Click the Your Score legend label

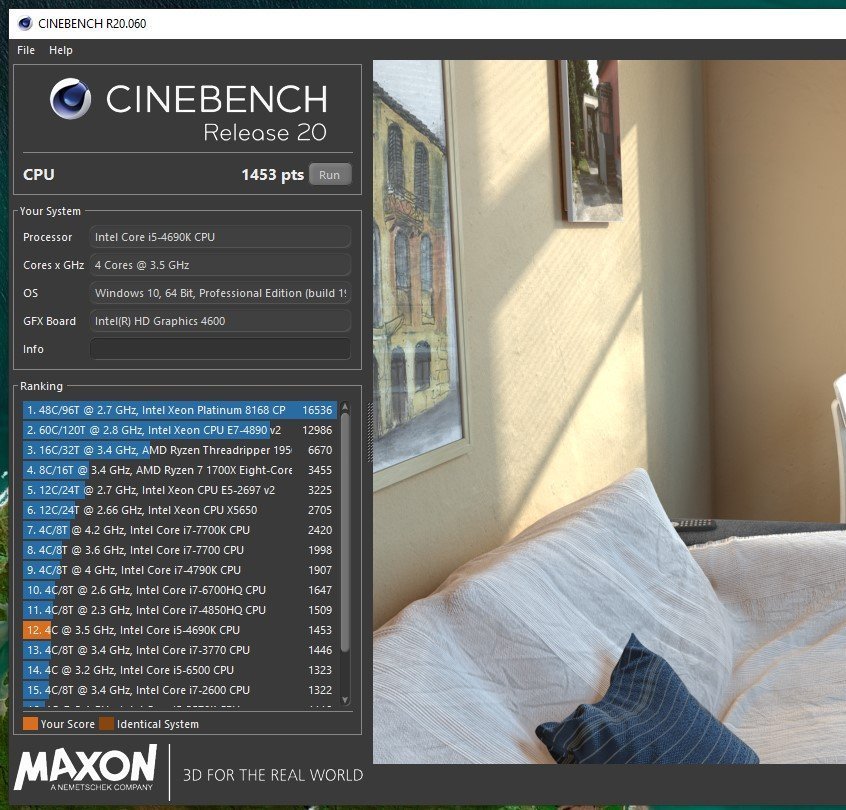(67, 724)
